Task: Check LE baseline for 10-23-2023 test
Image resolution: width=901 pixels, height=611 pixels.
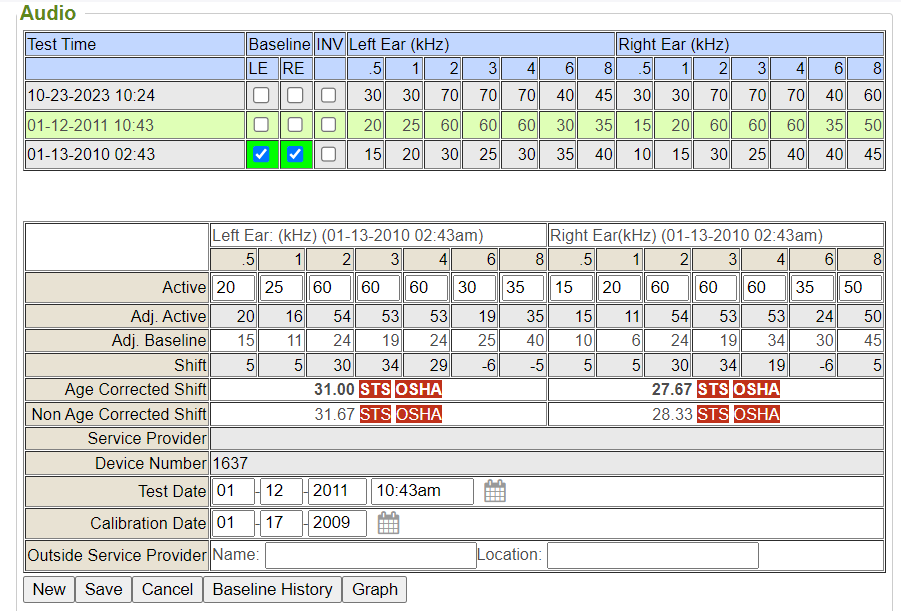Action: [261, 96]
